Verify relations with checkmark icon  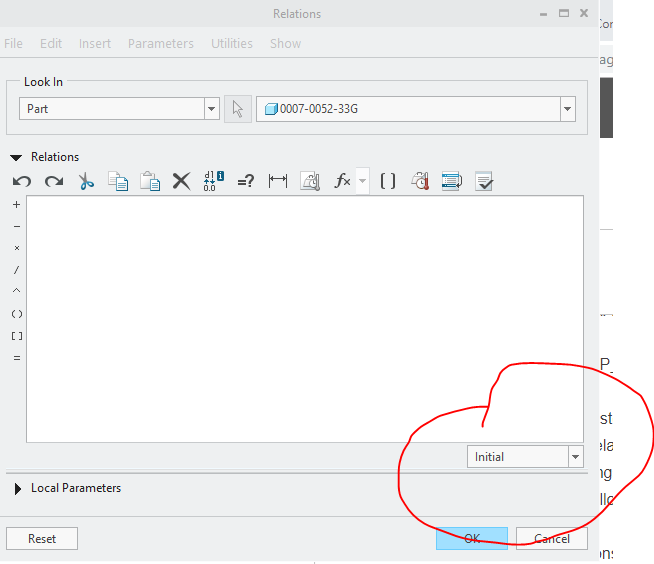coord(484,181)
